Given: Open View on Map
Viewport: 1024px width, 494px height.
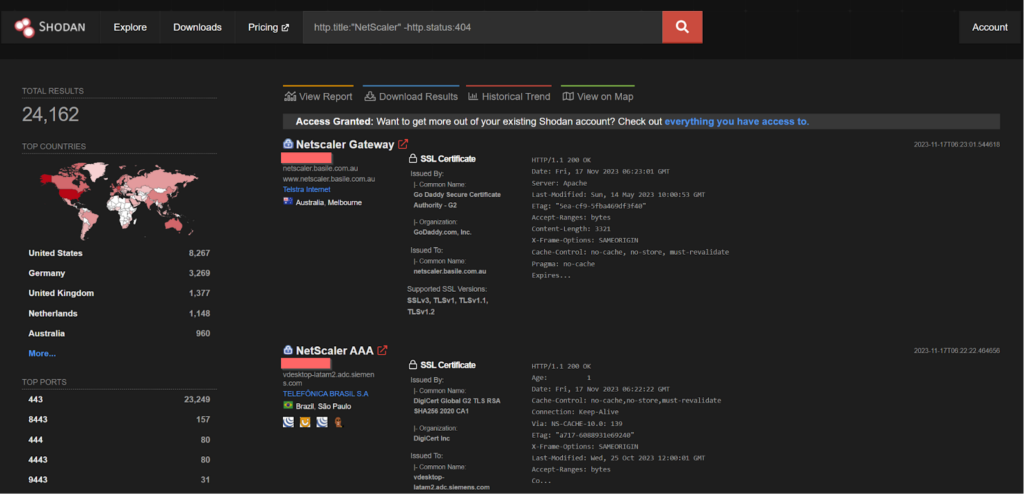Looking at the screenshot, I should pos(598,97).
